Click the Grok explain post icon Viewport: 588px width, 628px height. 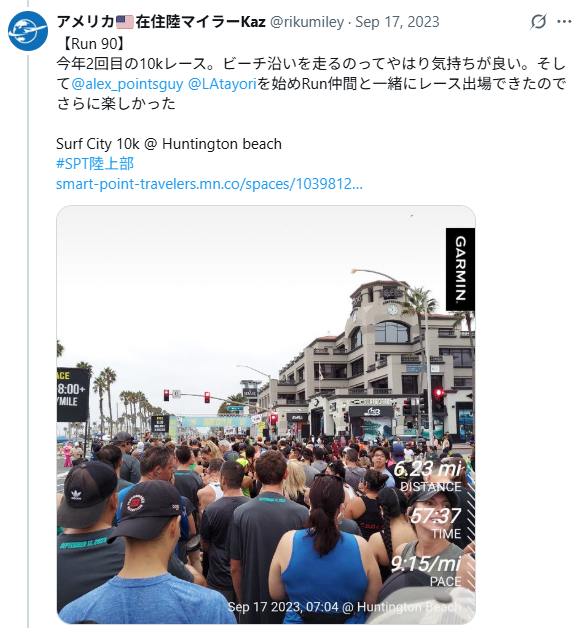(538, 22)
